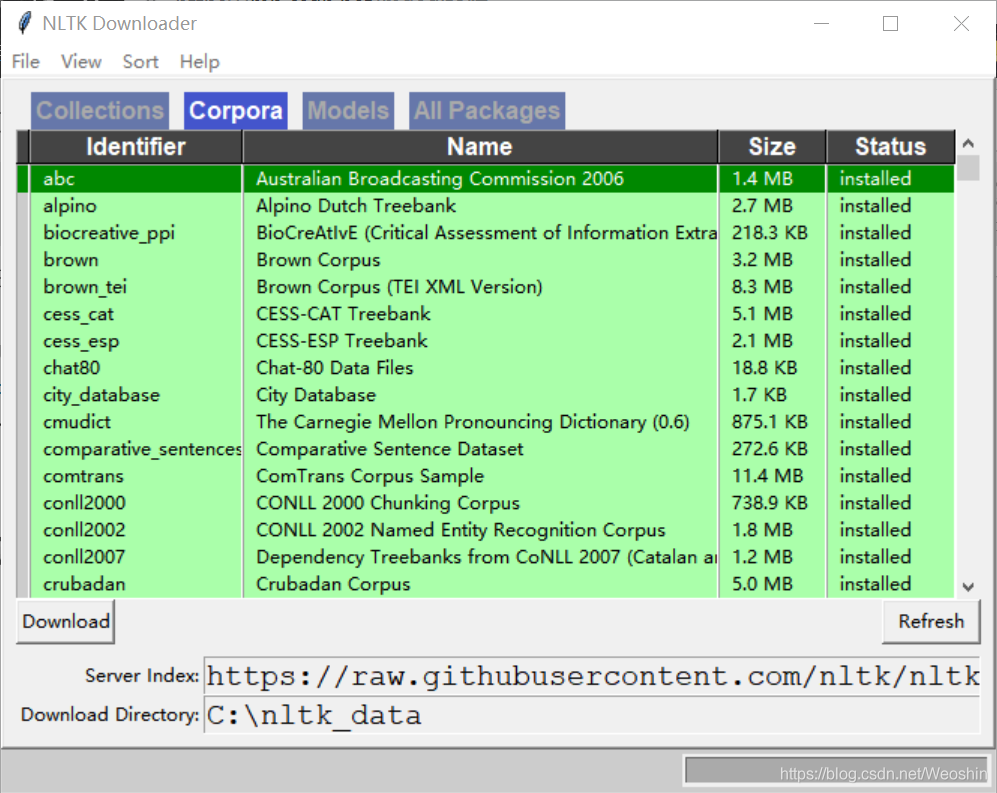Click 'CESS-CAT Treebank' name cell
This screenshot has width=997, height=793.
343,314
